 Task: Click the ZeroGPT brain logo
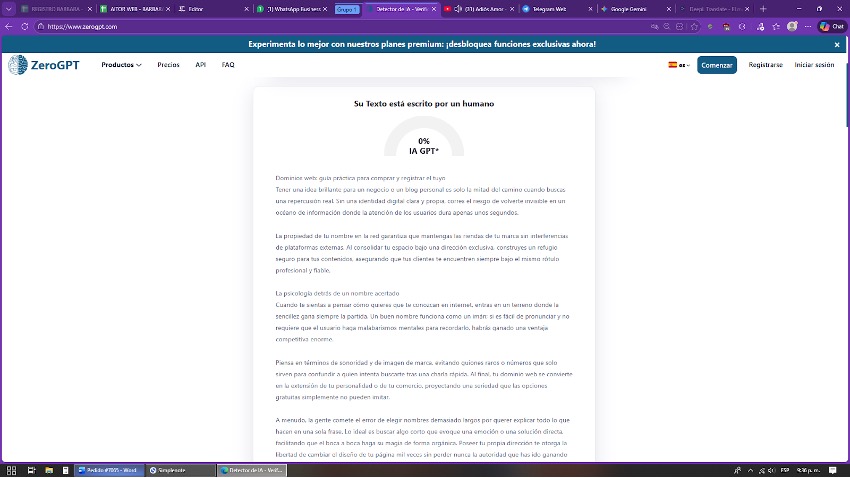18,65
